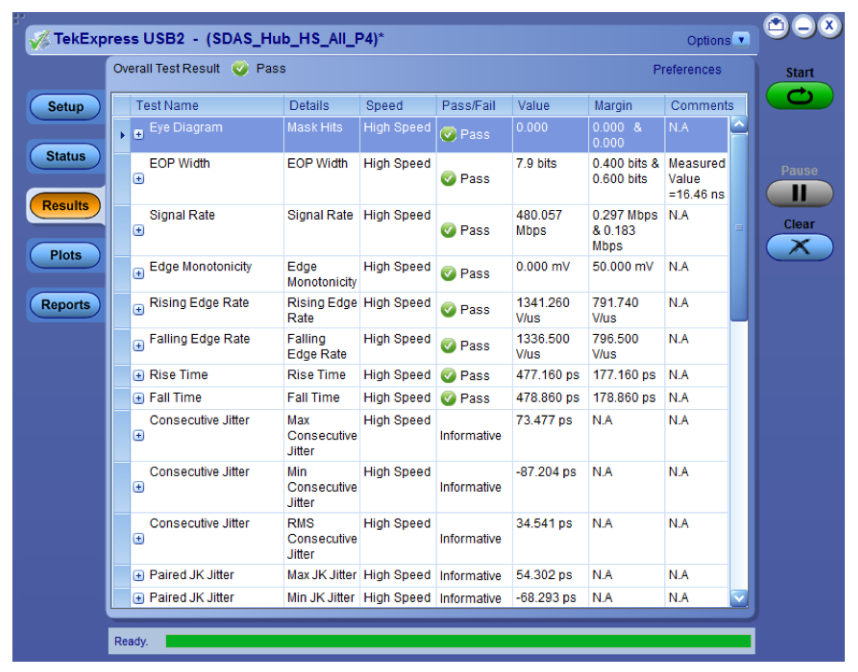The width and height of the screenshot is (858, 672).
Task: Click the results scrollbar down arrow
Action: [739, 598]
